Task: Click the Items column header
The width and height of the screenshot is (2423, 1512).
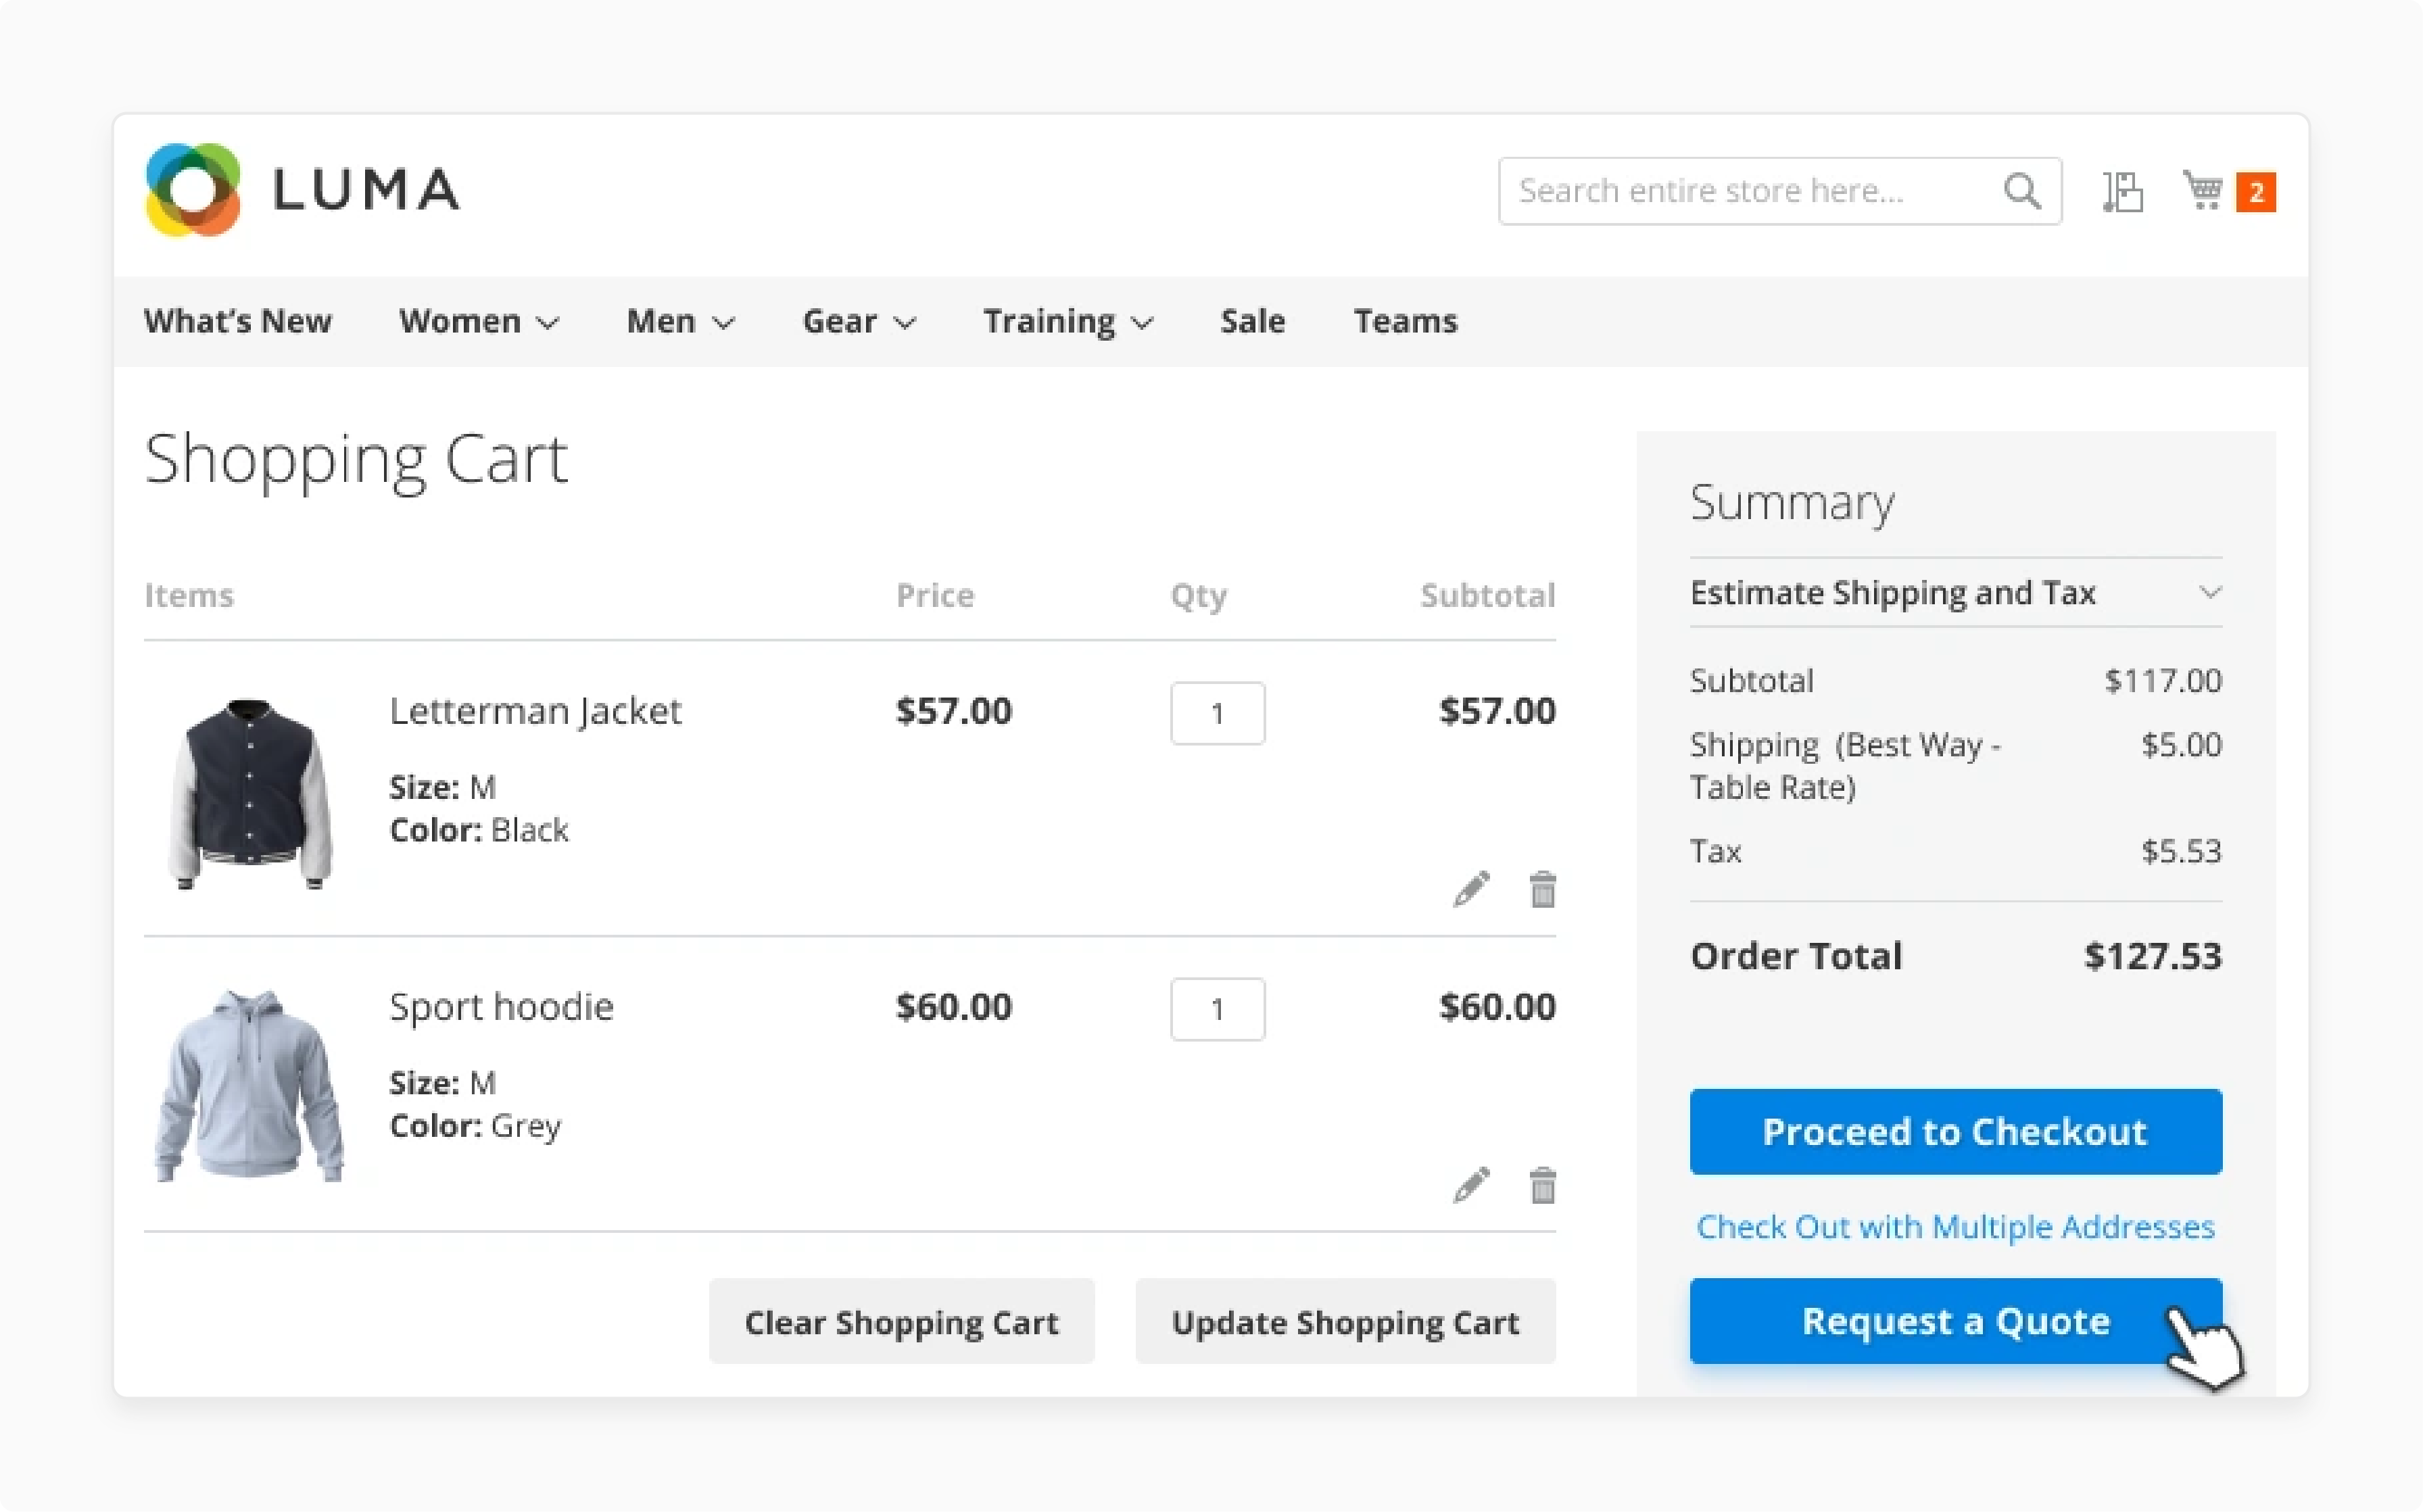Action: click(188, 595)
